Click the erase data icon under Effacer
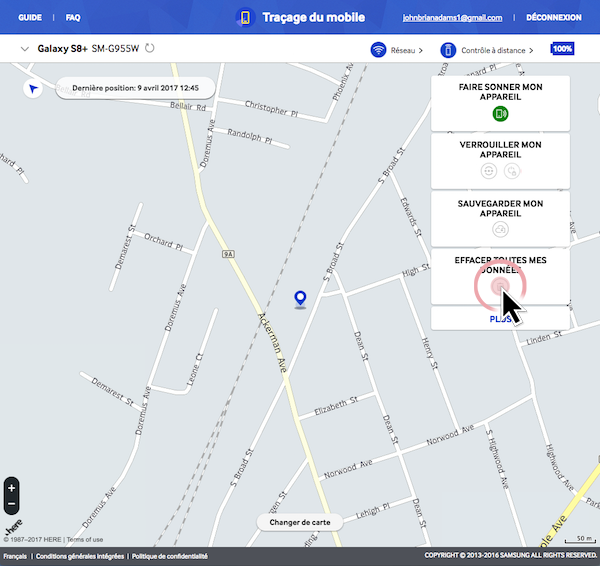600x566 pixels. click(500, 285)
